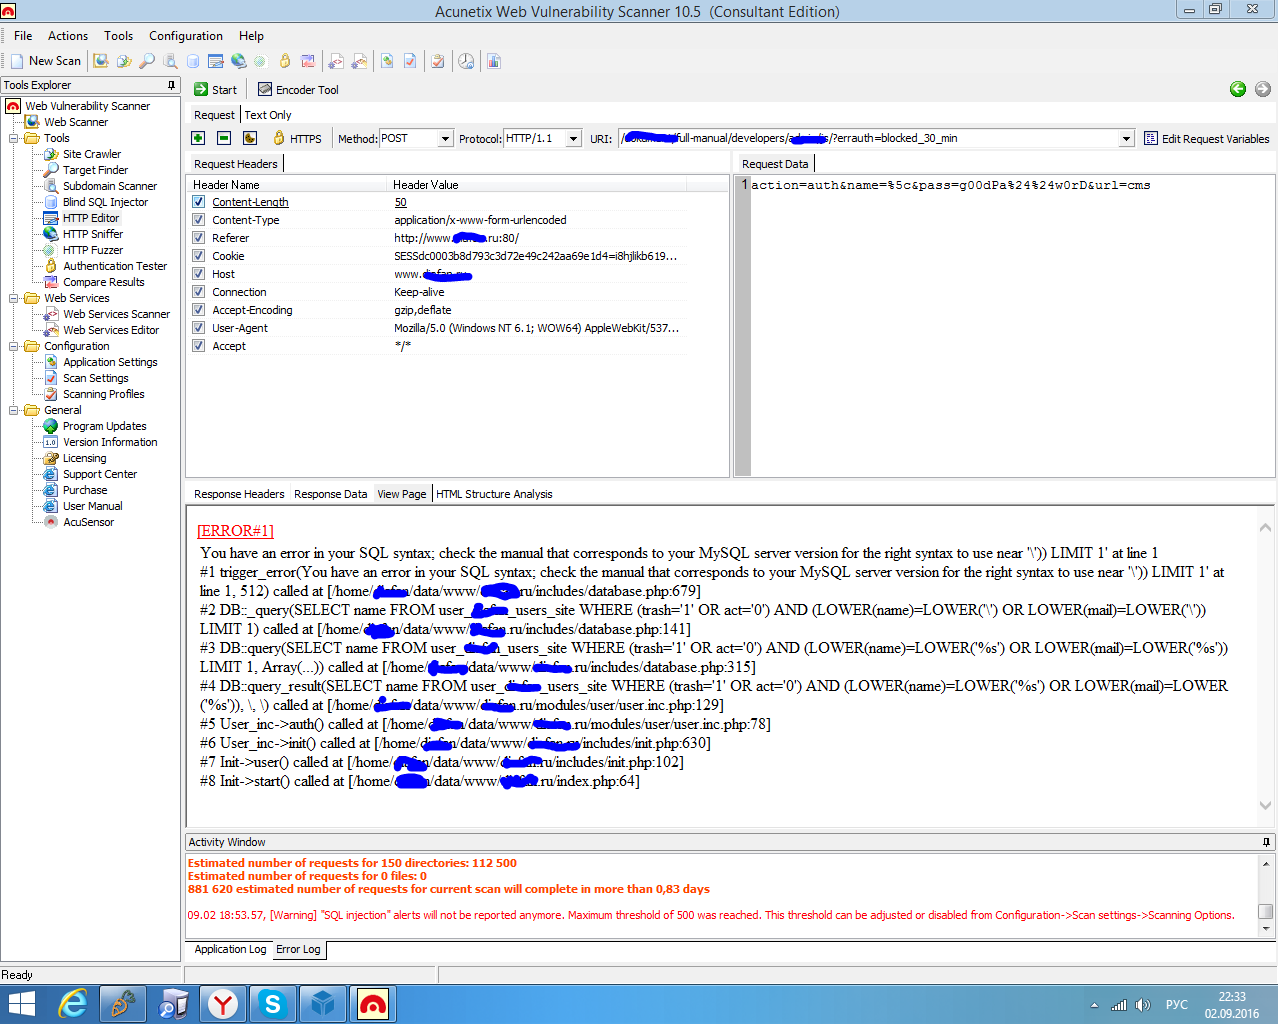Screen dimensions: 1278x1024
Task: Click the cookie icon in request toolbar
Action: pos(250,138)
